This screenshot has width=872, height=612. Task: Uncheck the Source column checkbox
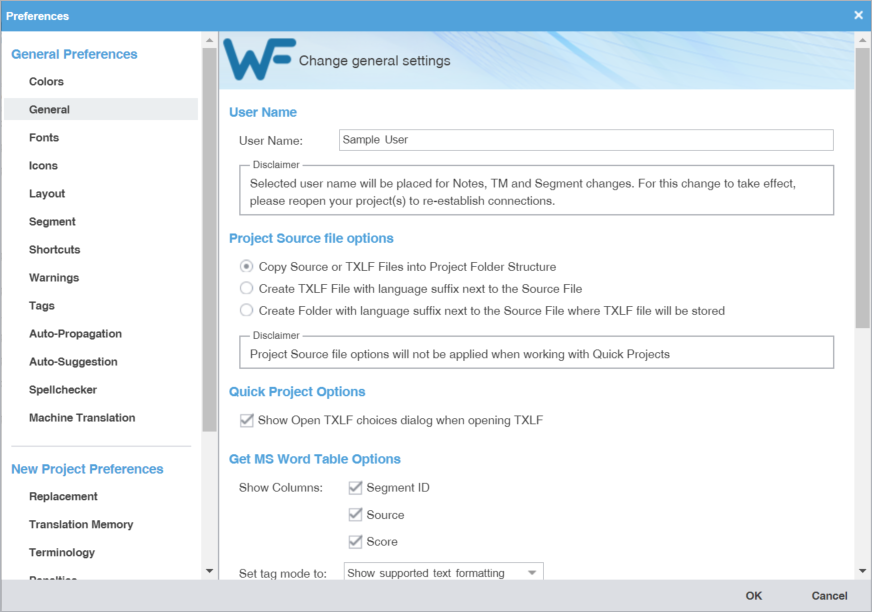click(x=354, y=514)
